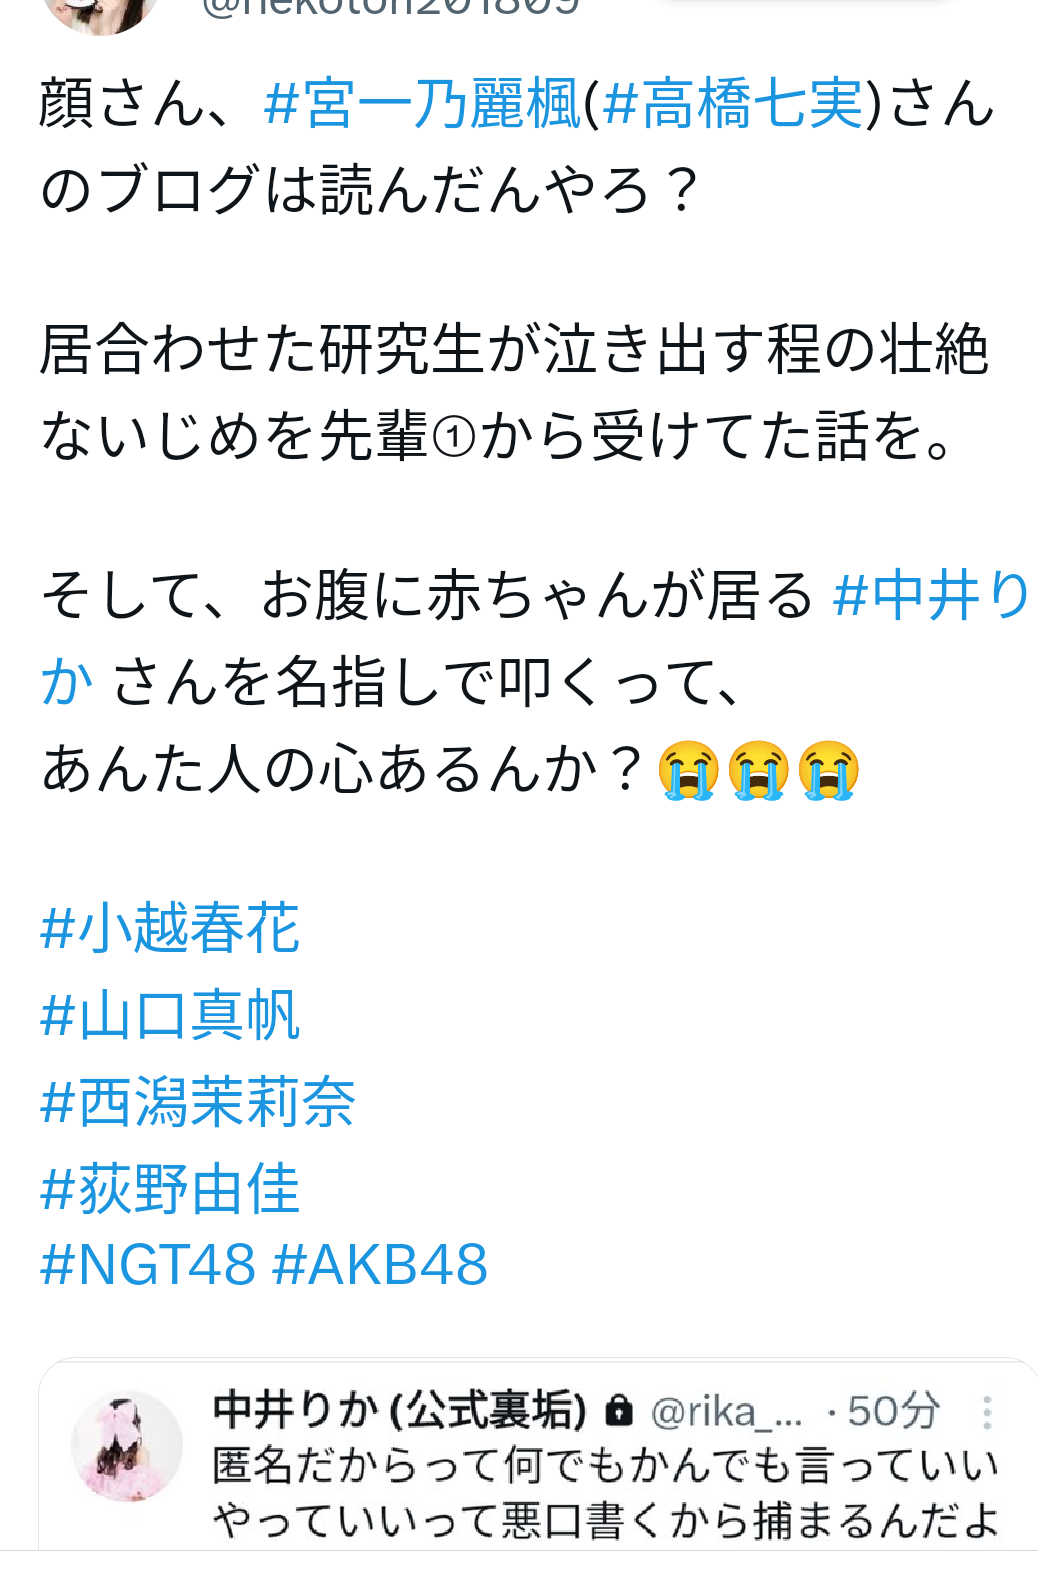Tap the first crying face emoji
This screenshot has width=1038, height=1583.
coord(689,771)
